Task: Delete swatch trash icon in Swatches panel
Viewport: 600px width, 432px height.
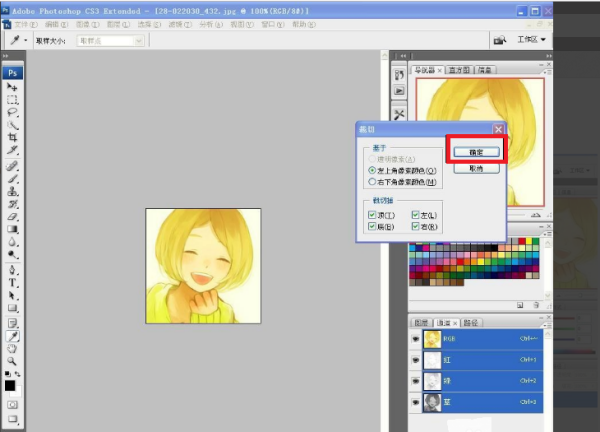Action: pyautogui.click(x=536, y=305)
